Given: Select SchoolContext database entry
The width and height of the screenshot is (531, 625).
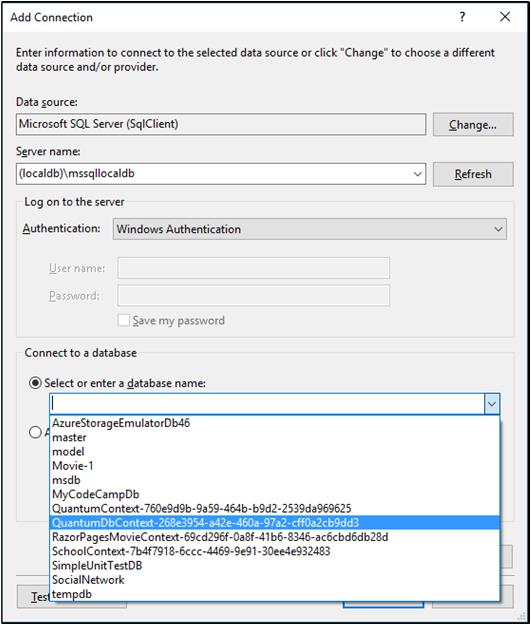Looking at the screenshot, I should [275, 552].
